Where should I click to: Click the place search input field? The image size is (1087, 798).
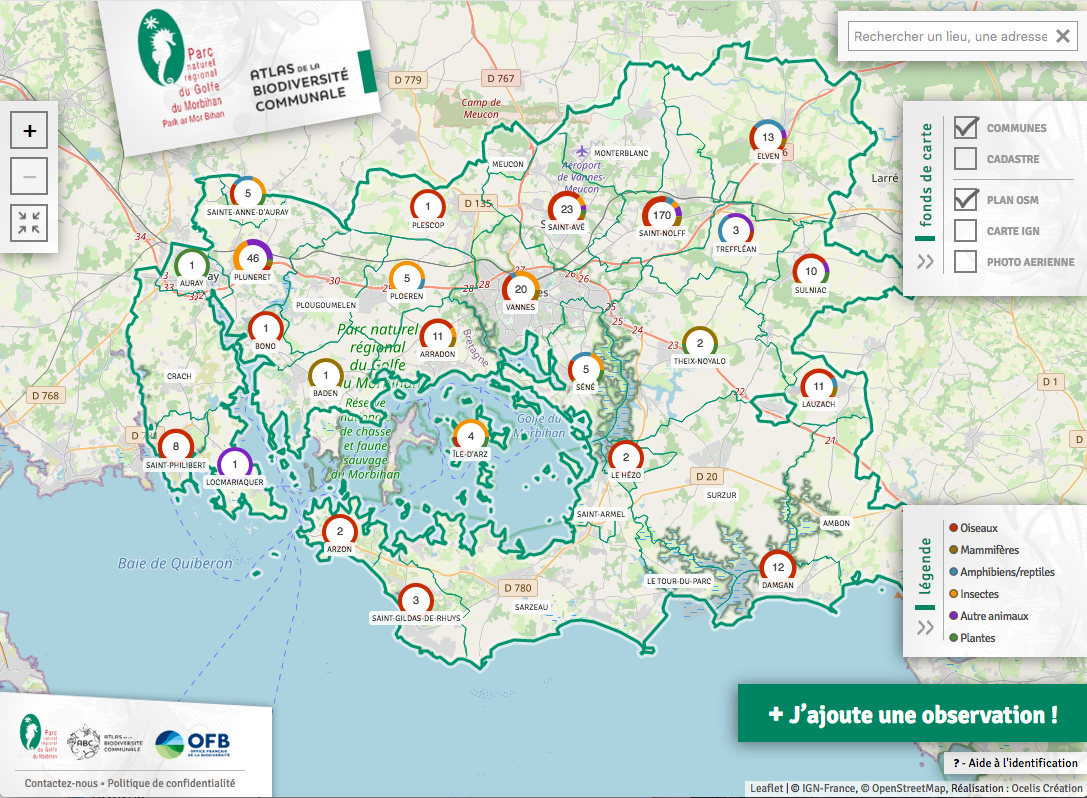(947, 36)
